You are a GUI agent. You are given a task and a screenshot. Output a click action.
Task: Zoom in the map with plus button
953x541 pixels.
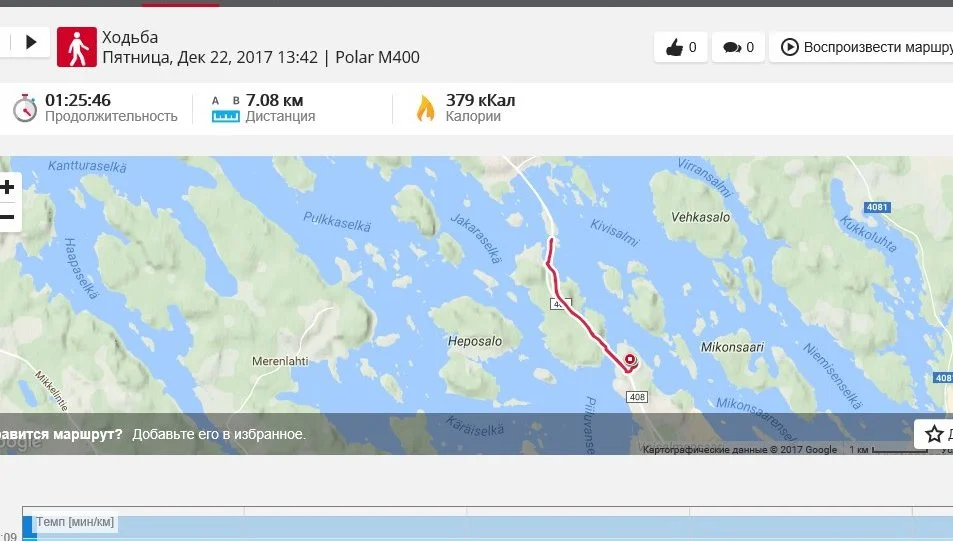pos(7,187)
